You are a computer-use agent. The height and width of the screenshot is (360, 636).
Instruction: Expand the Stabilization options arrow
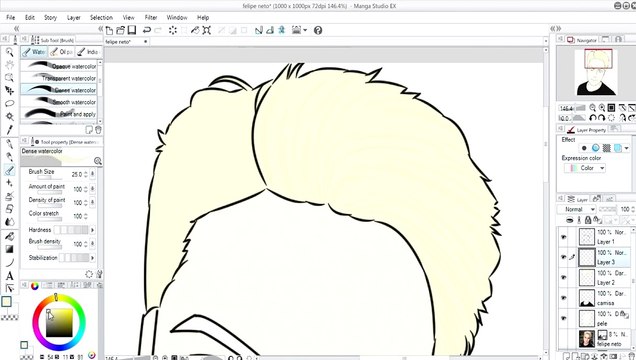[92, 258]
